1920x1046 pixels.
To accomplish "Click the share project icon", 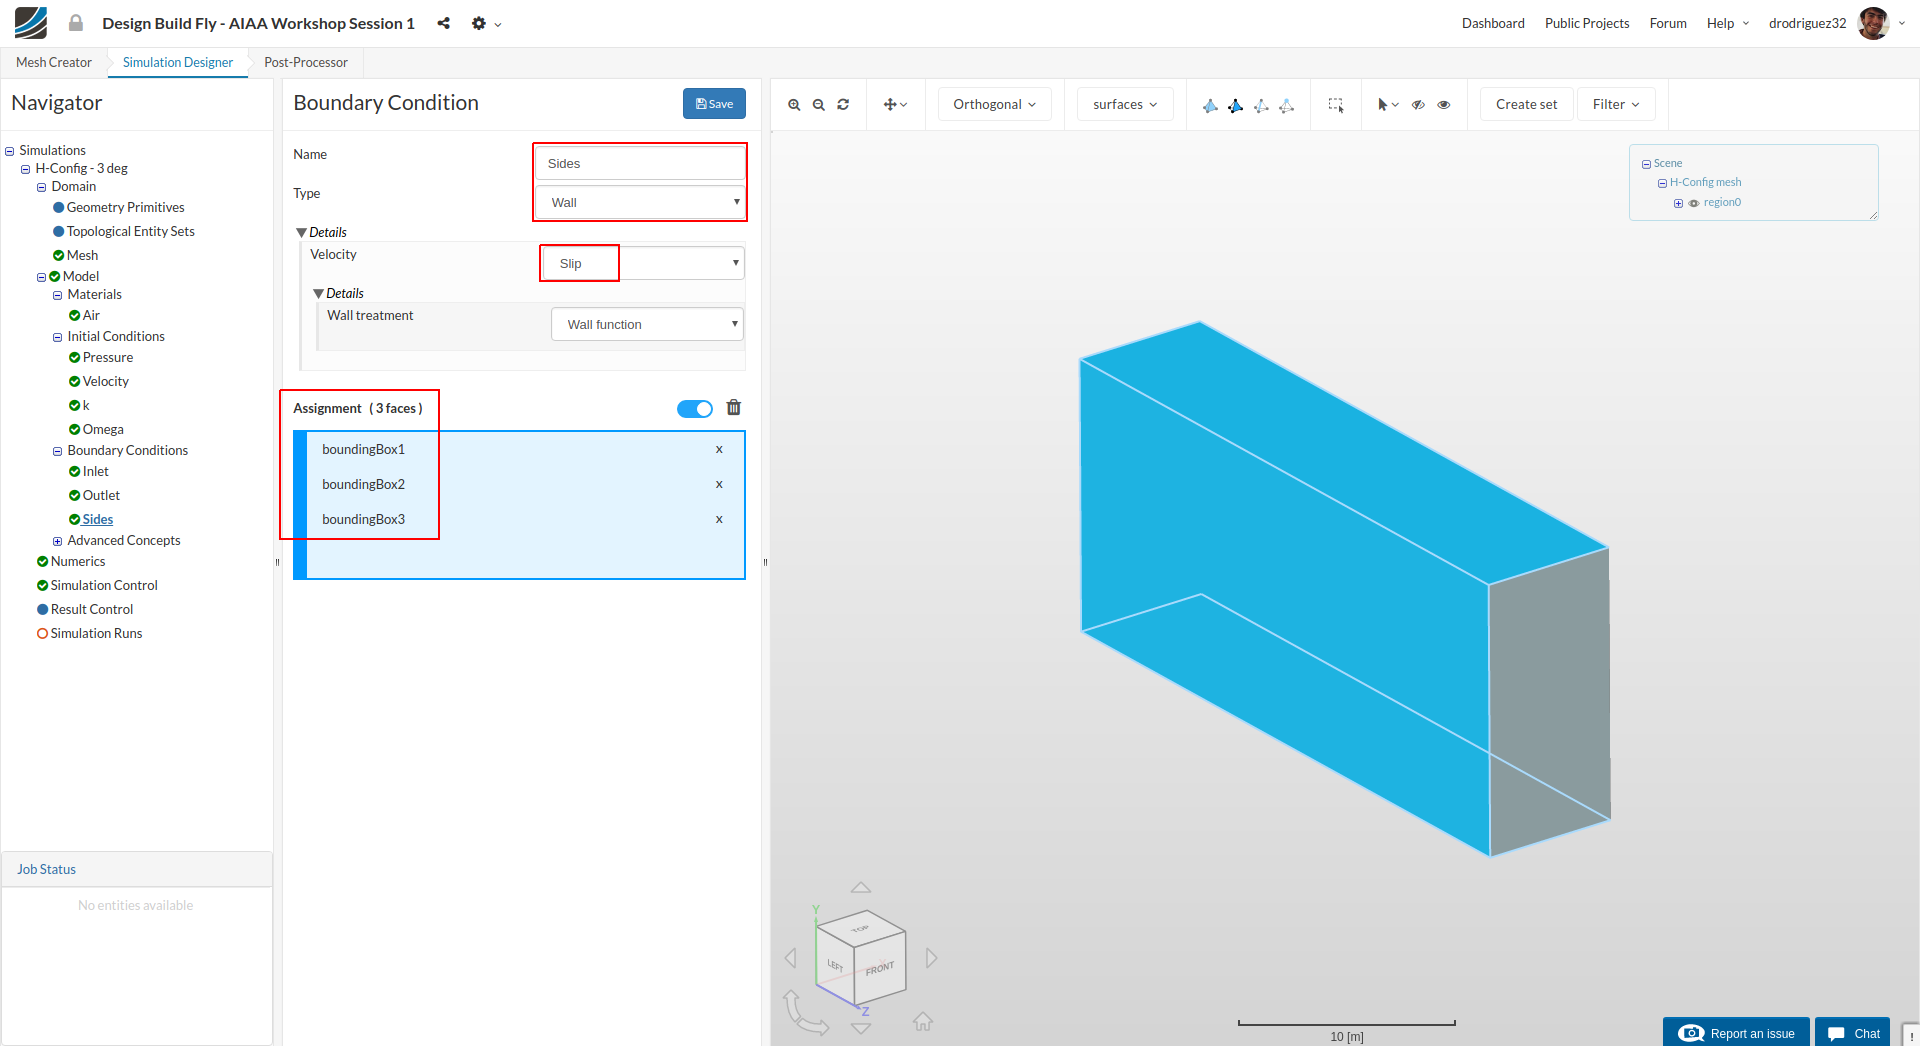I will pos(443,23).
